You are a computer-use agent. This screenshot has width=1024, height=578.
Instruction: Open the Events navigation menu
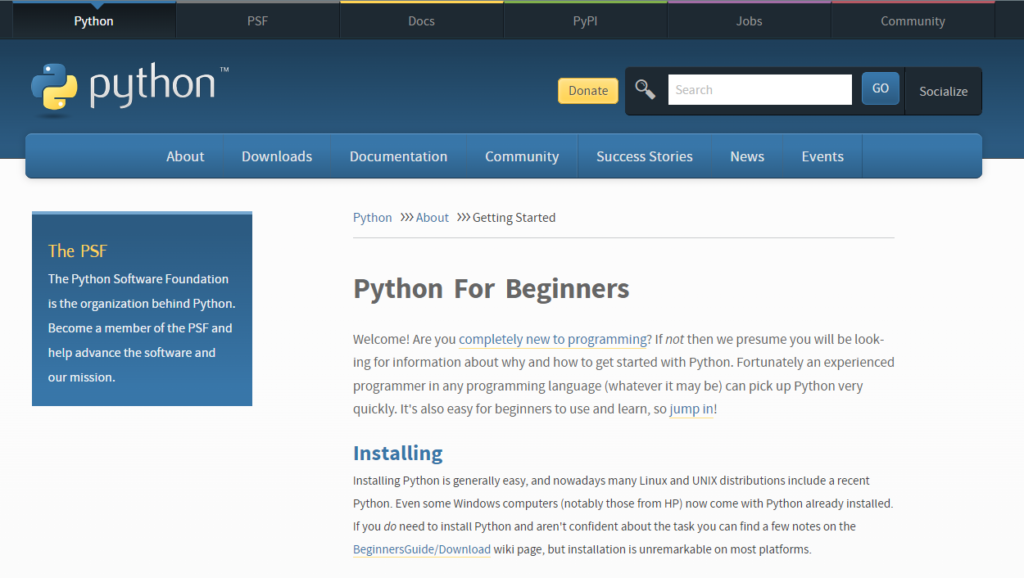coord(822,156)
